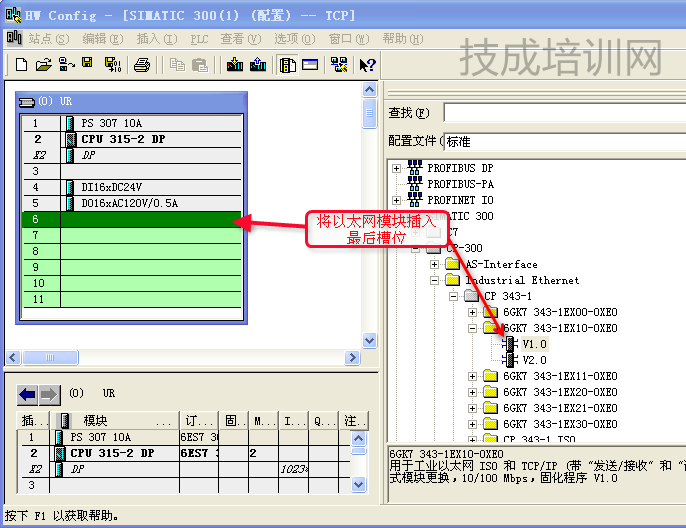Click the 订... column header
686x528 pixels.
199,420
